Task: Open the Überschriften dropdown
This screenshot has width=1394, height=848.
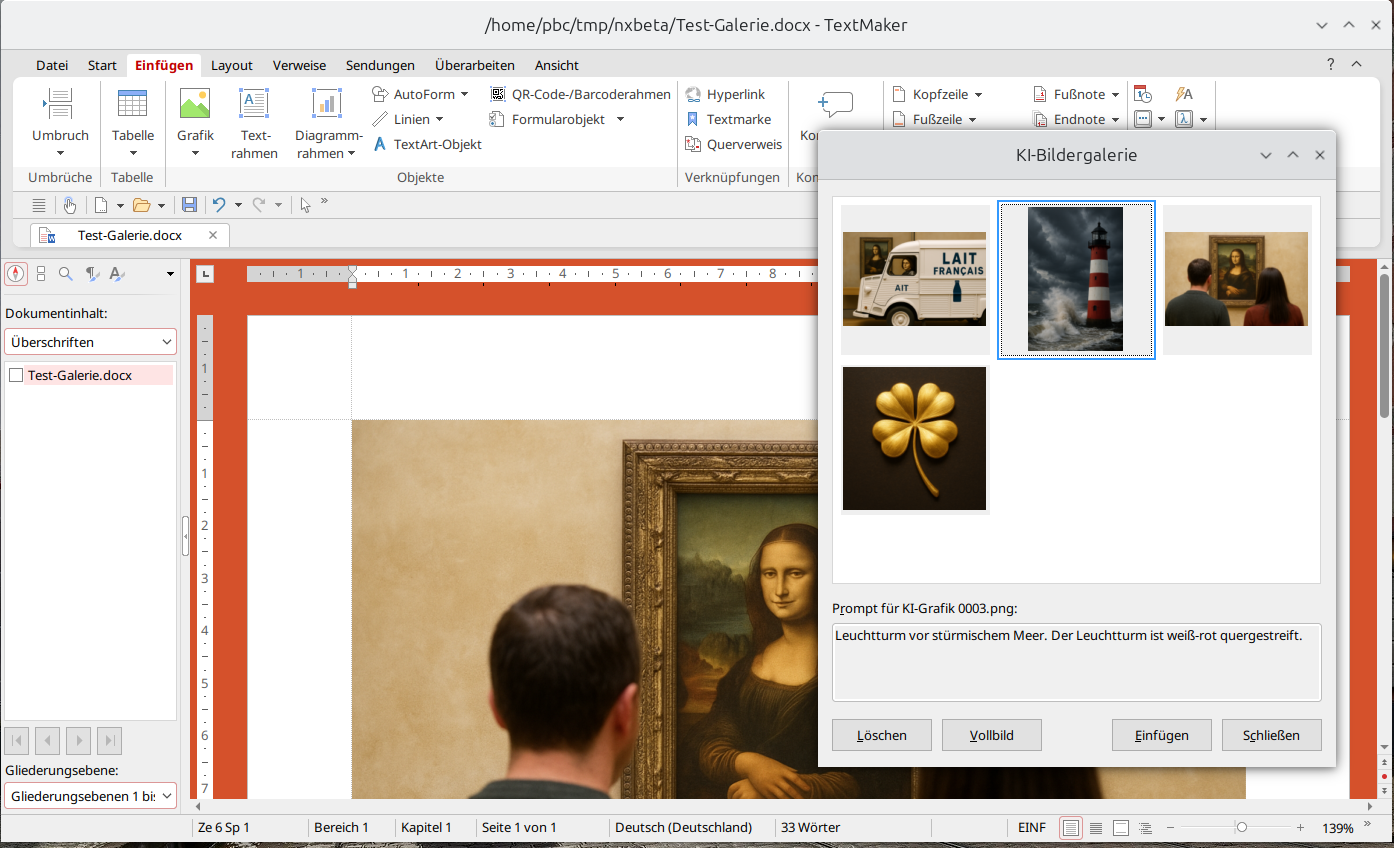Action: click(90, 342)
